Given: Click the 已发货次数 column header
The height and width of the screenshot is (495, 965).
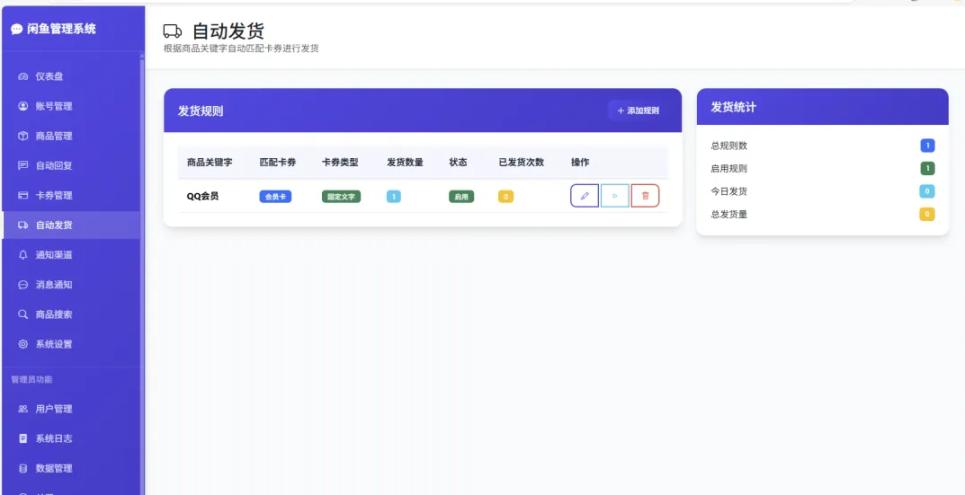Looking at the screenshot, I should pyautogui.click(x=521, y=162).
